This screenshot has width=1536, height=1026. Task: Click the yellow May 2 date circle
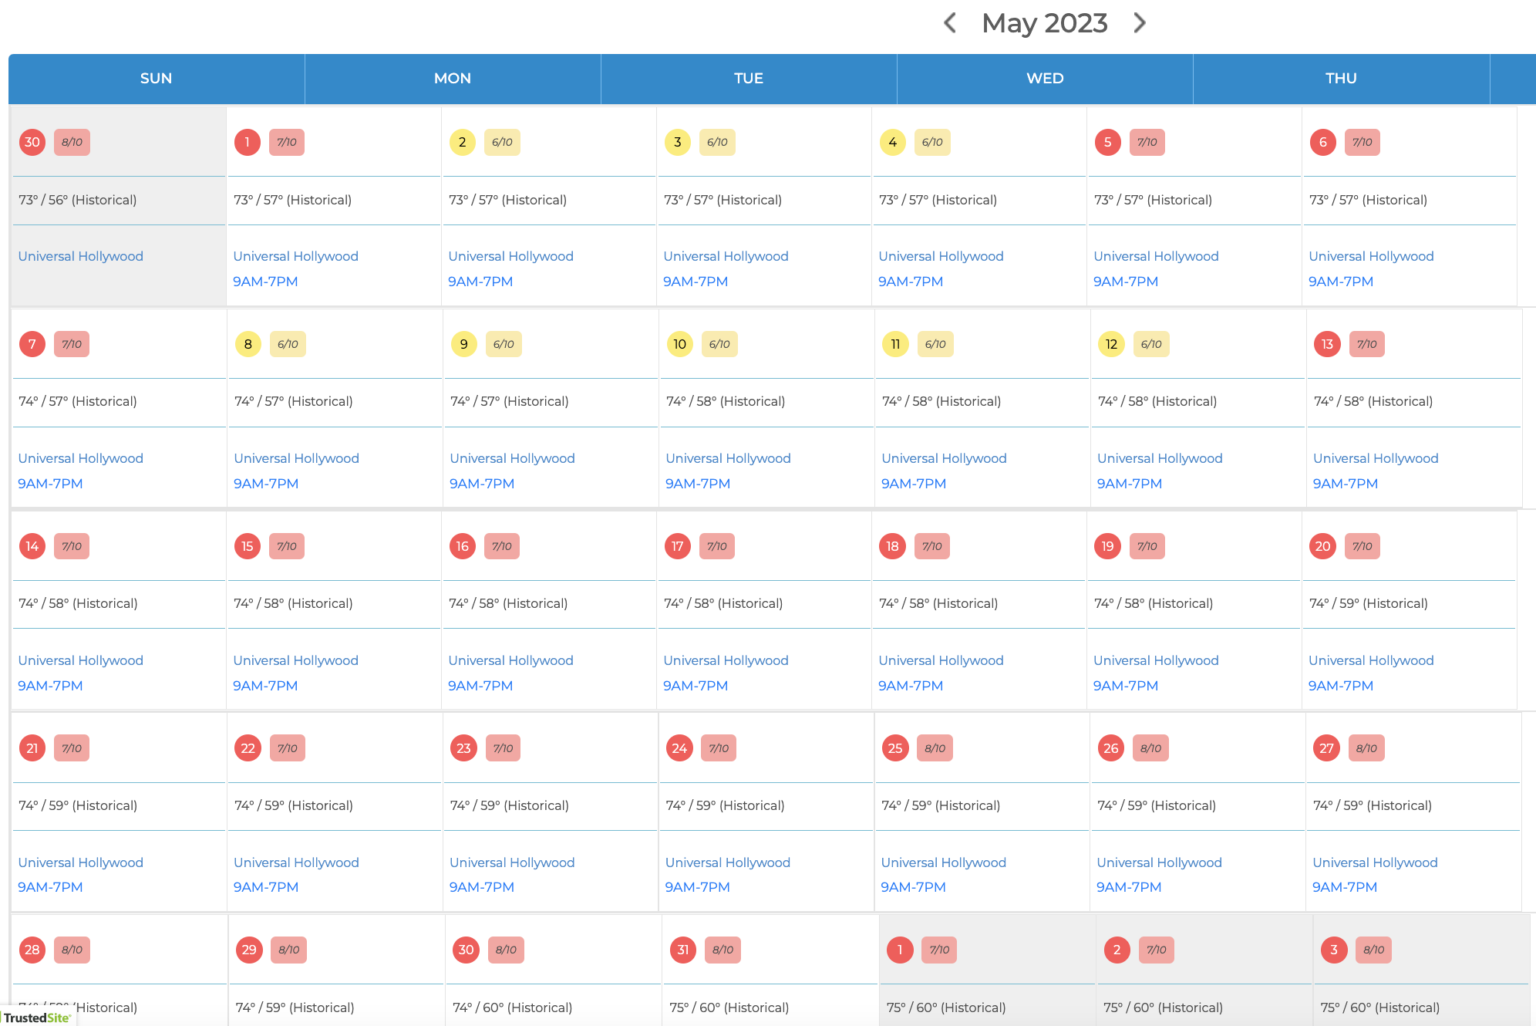462,142
